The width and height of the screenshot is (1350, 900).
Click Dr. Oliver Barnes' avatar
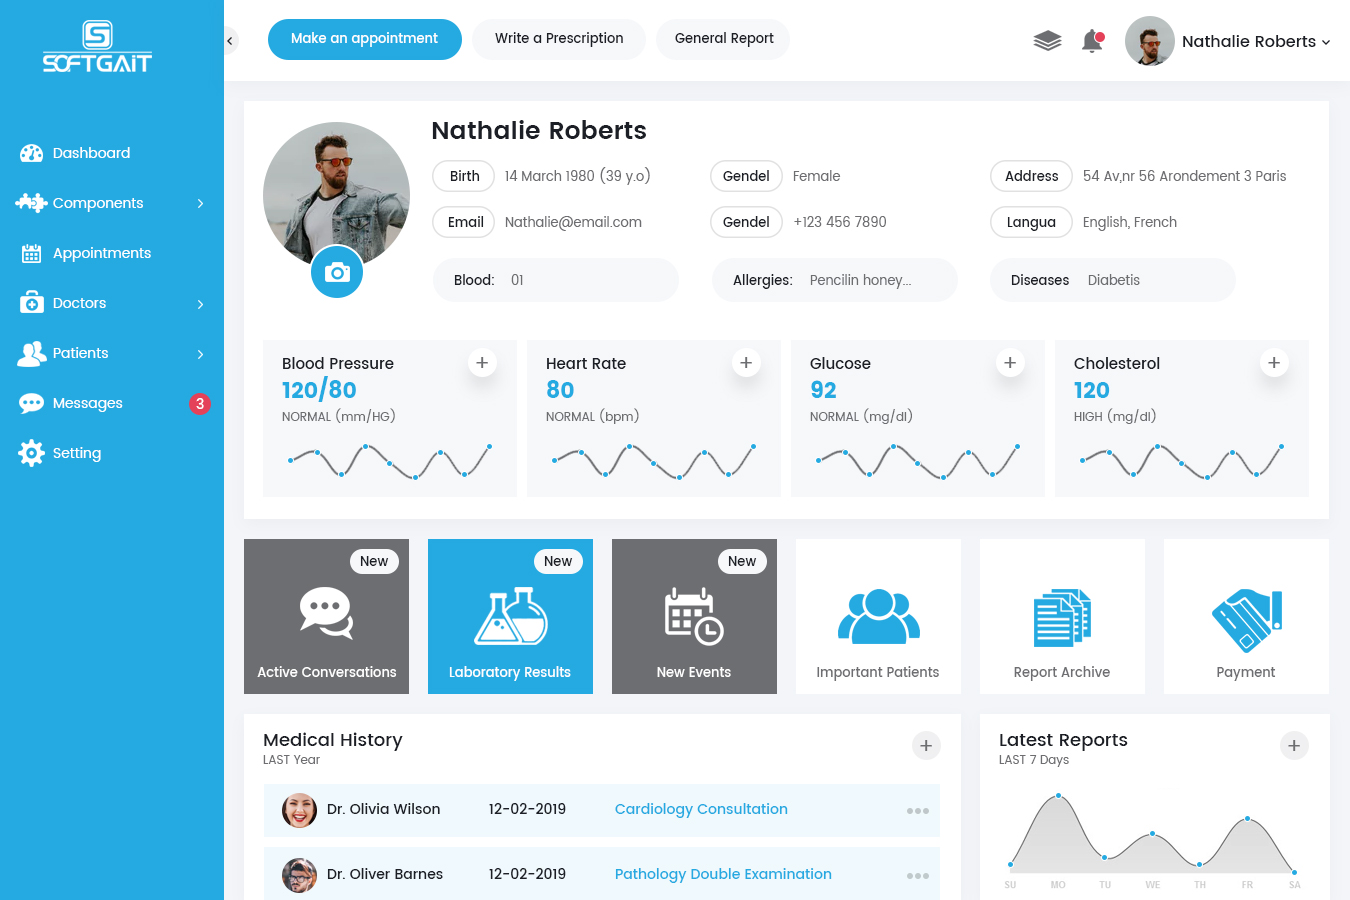click(x=299, y=875)
